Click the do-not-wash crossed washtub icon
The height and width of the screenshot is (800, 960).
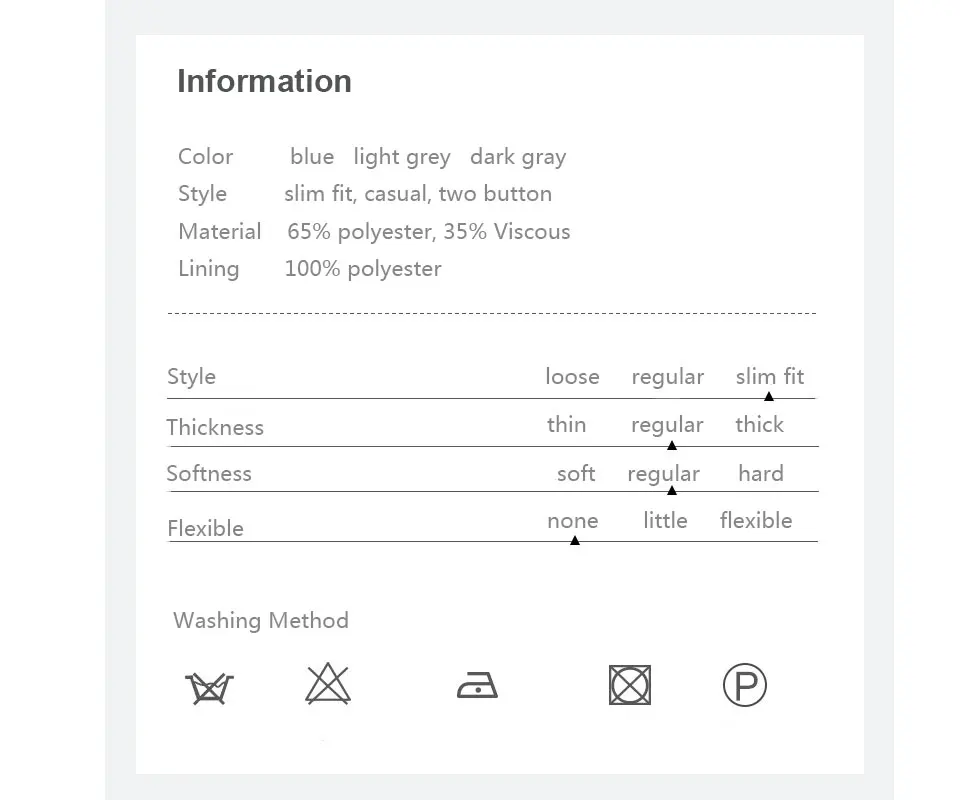[x=209, y=688]
